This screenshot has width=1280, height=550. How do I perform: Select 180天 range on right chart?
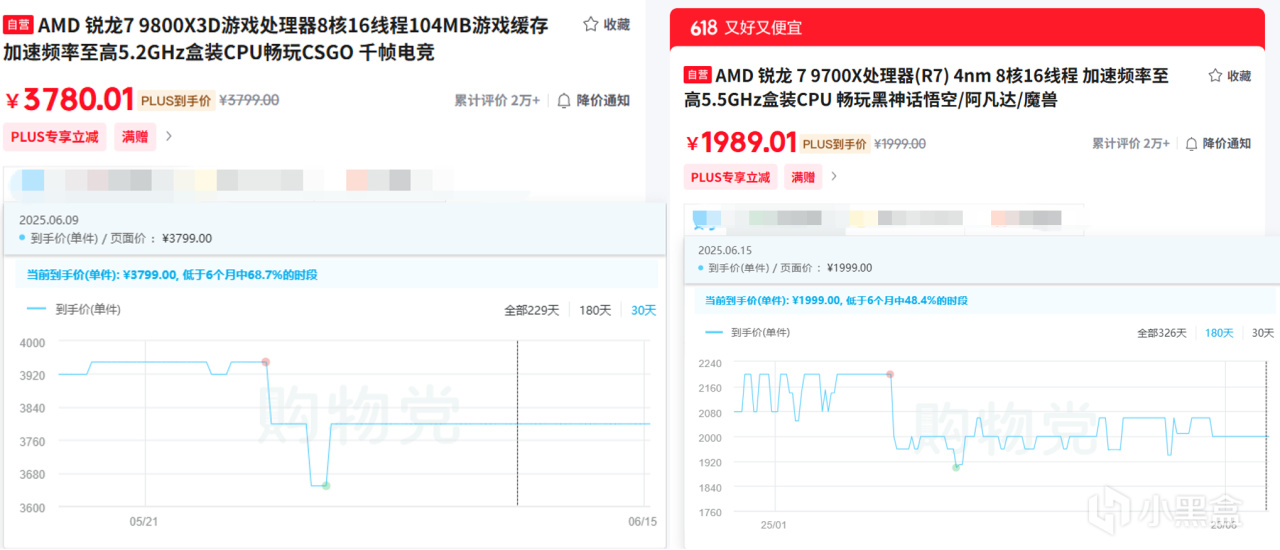coord(1219,333)
